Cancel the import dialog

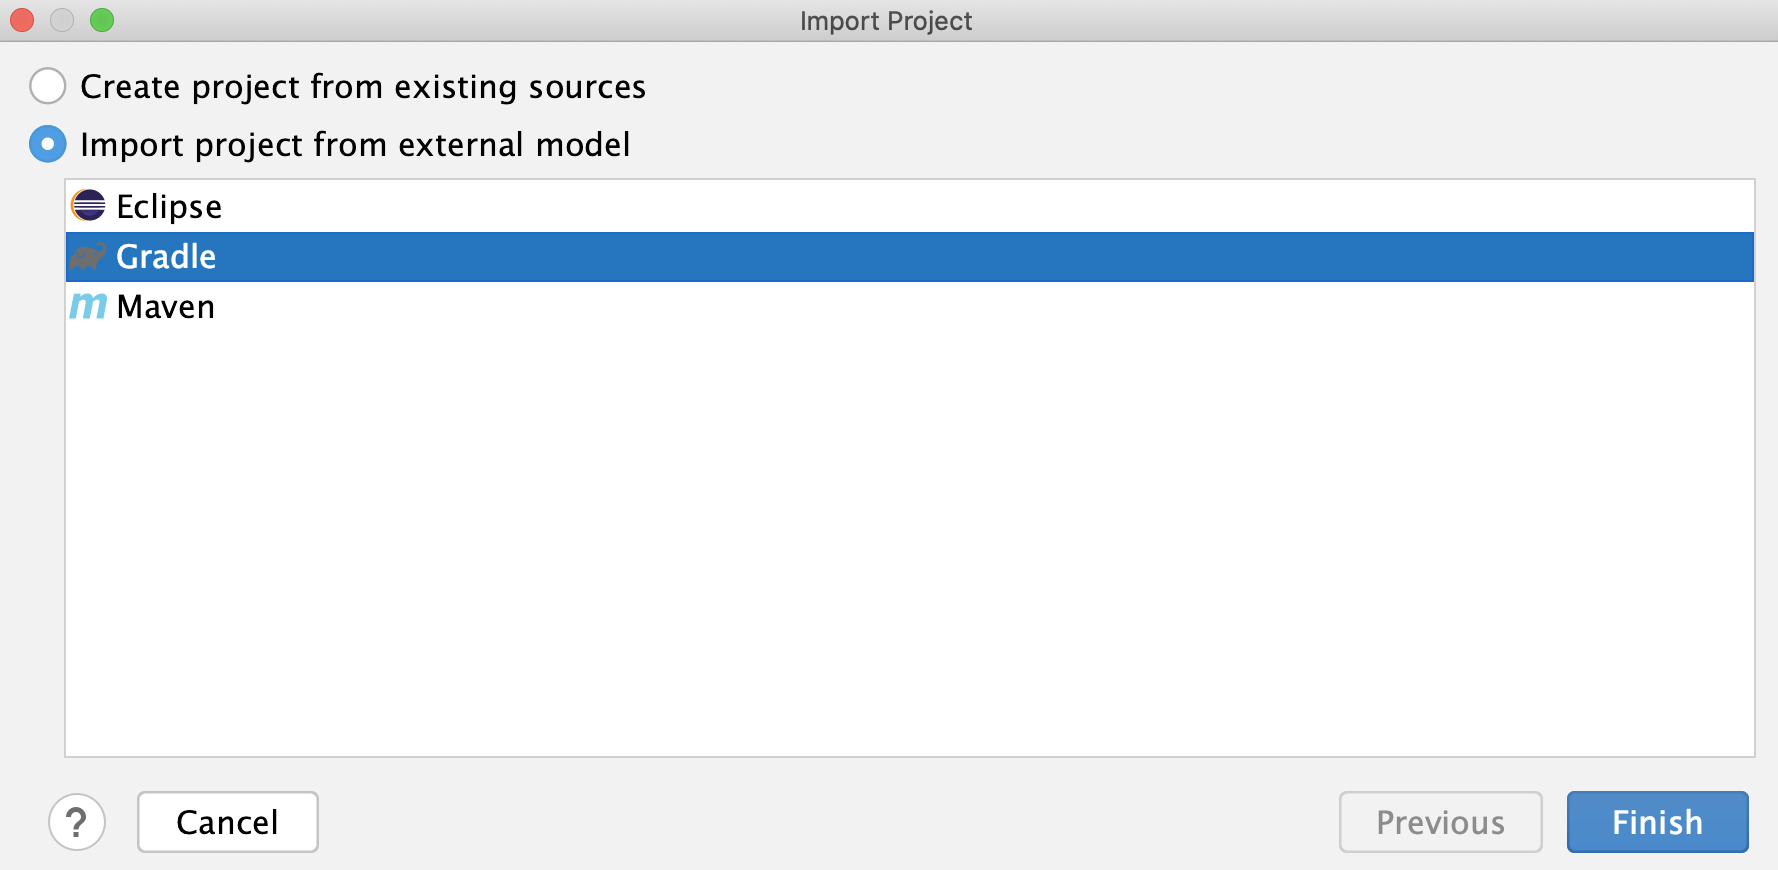coord(227,822)
